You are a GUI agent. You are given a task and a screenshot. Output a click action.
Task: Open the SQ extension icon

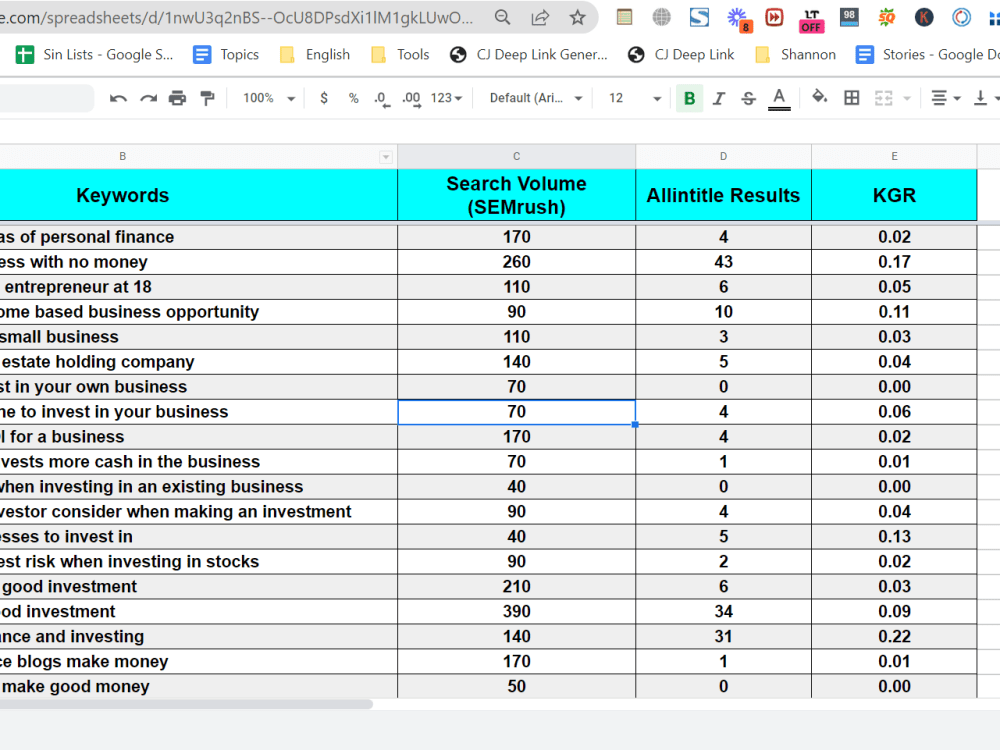[886, 17]
